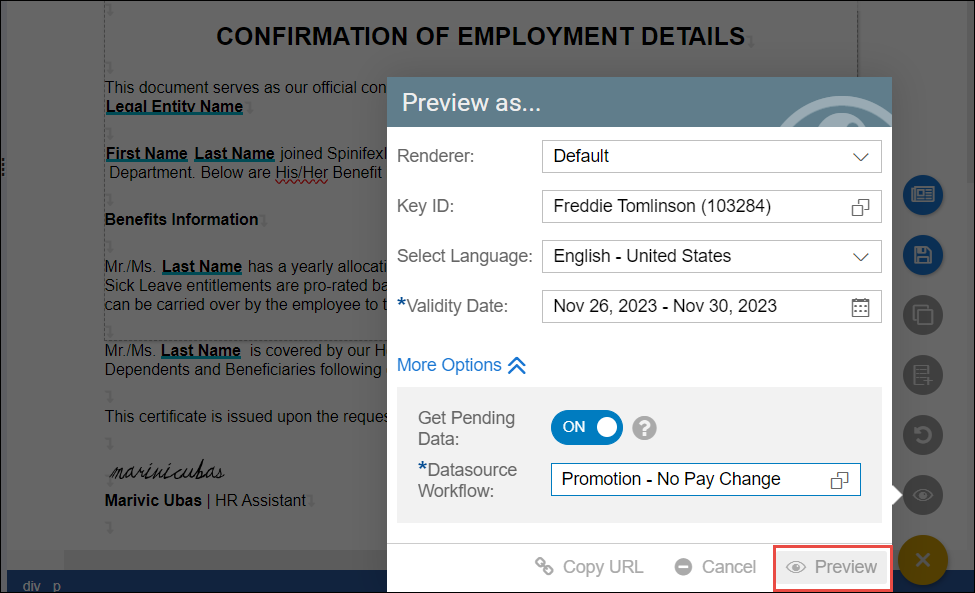Open the Key ID lookup picker icon
Screen dimensions: 975x593
point(860,207)
